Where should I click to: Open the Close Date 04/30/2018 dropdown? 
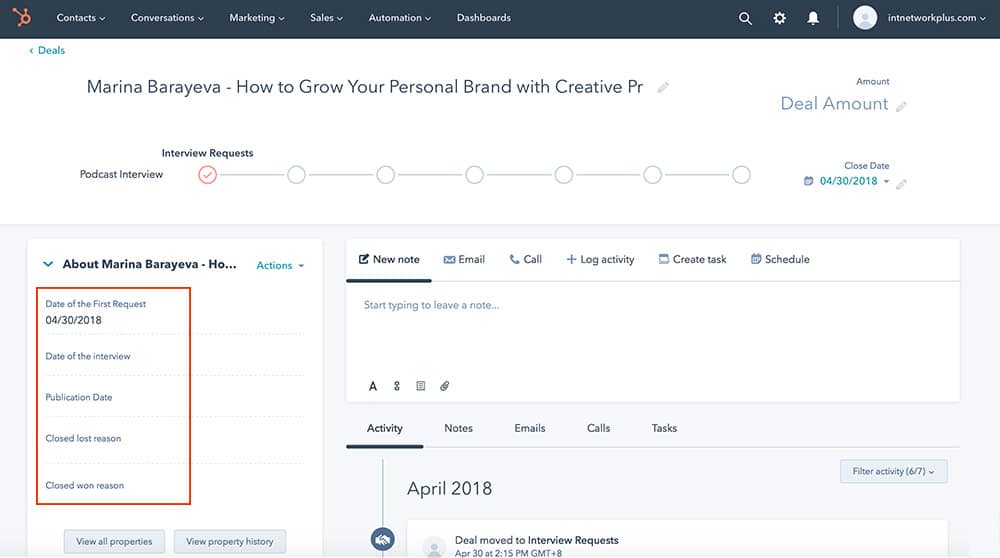click(854, 181)
